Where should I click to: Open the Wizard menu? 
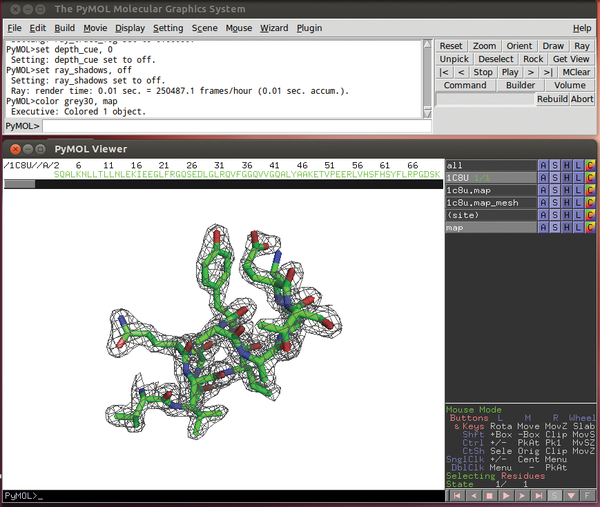274,28
